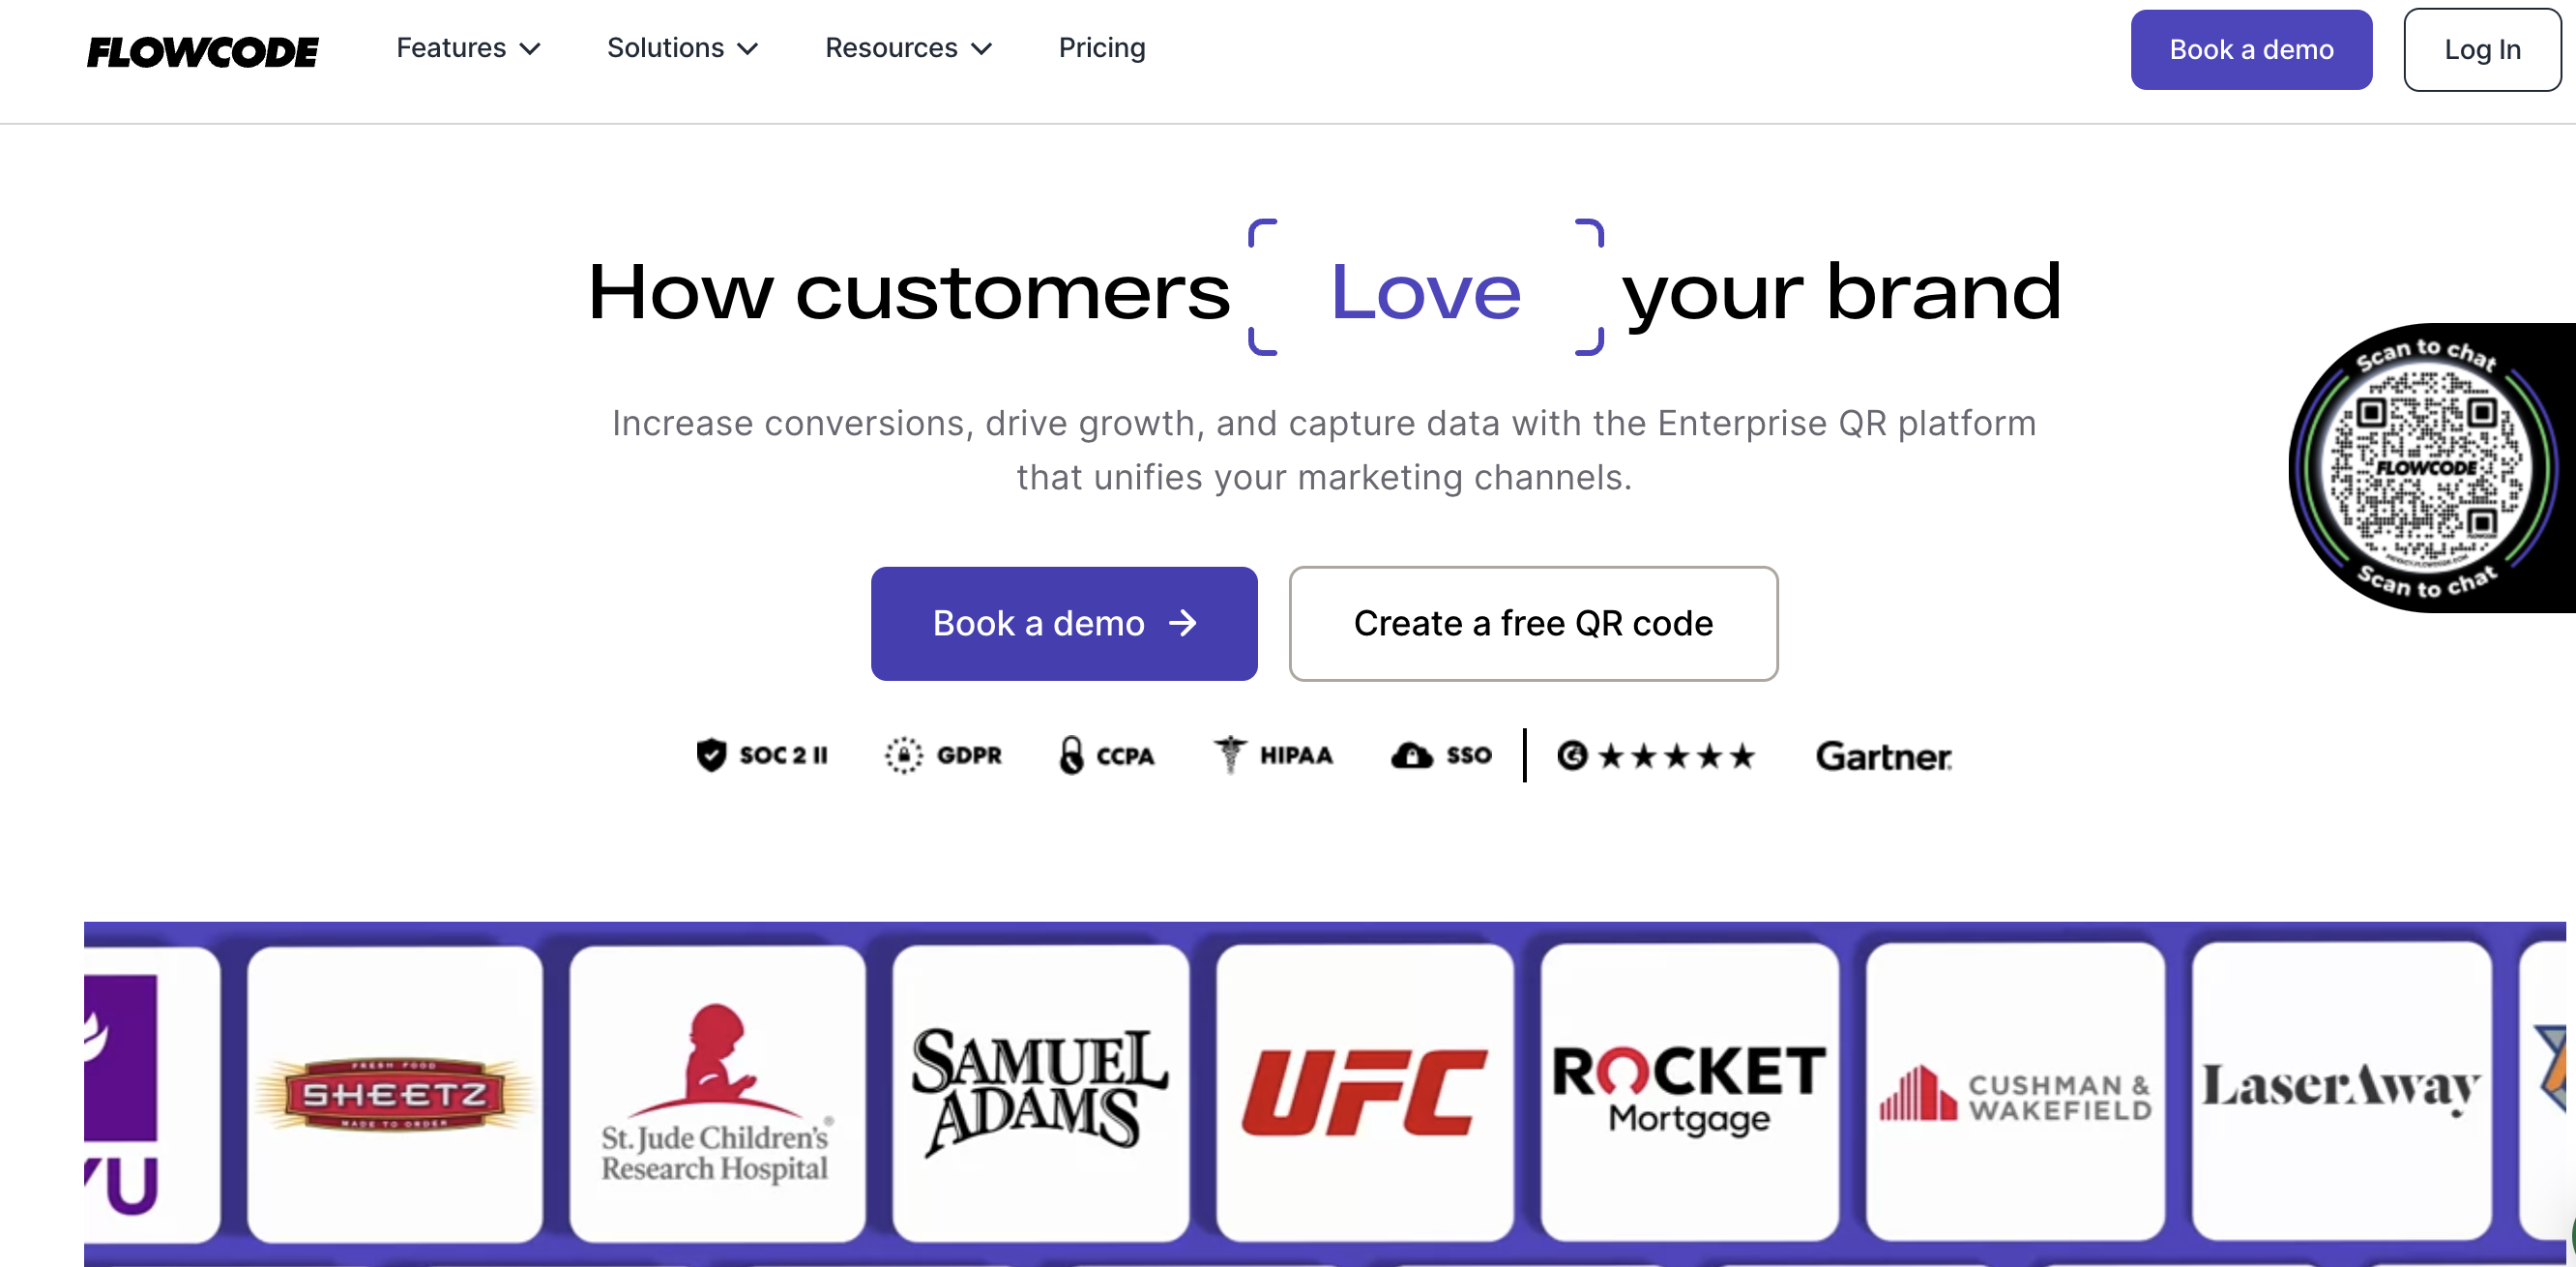Select Pricing from the navigation bar
Image resolution: width=2576 pixels, height=1267 pixels.
pos(1102,48)
